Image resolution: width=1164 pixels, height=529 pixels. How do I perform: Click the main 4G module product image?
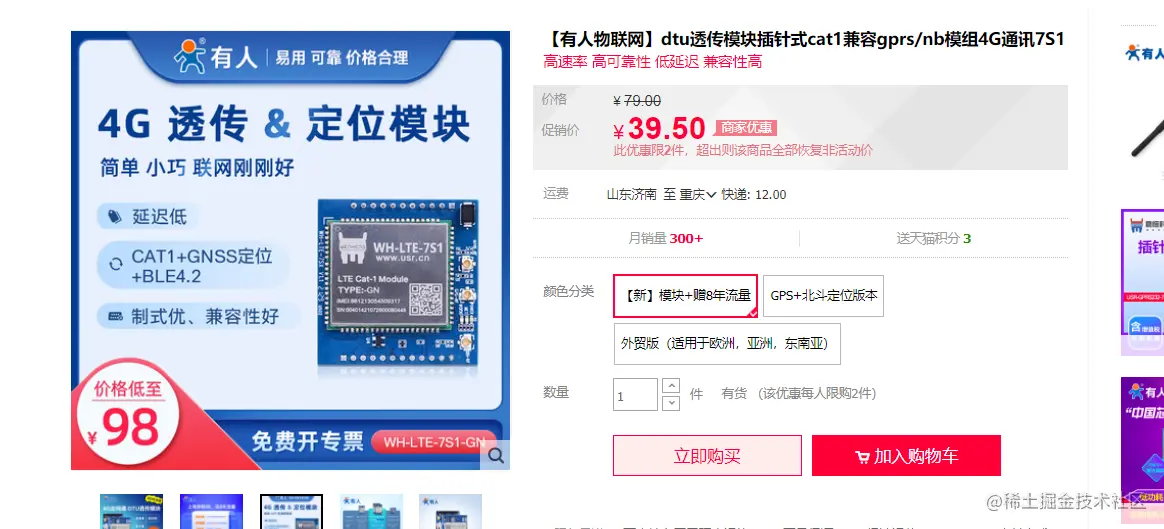point(290,250)
